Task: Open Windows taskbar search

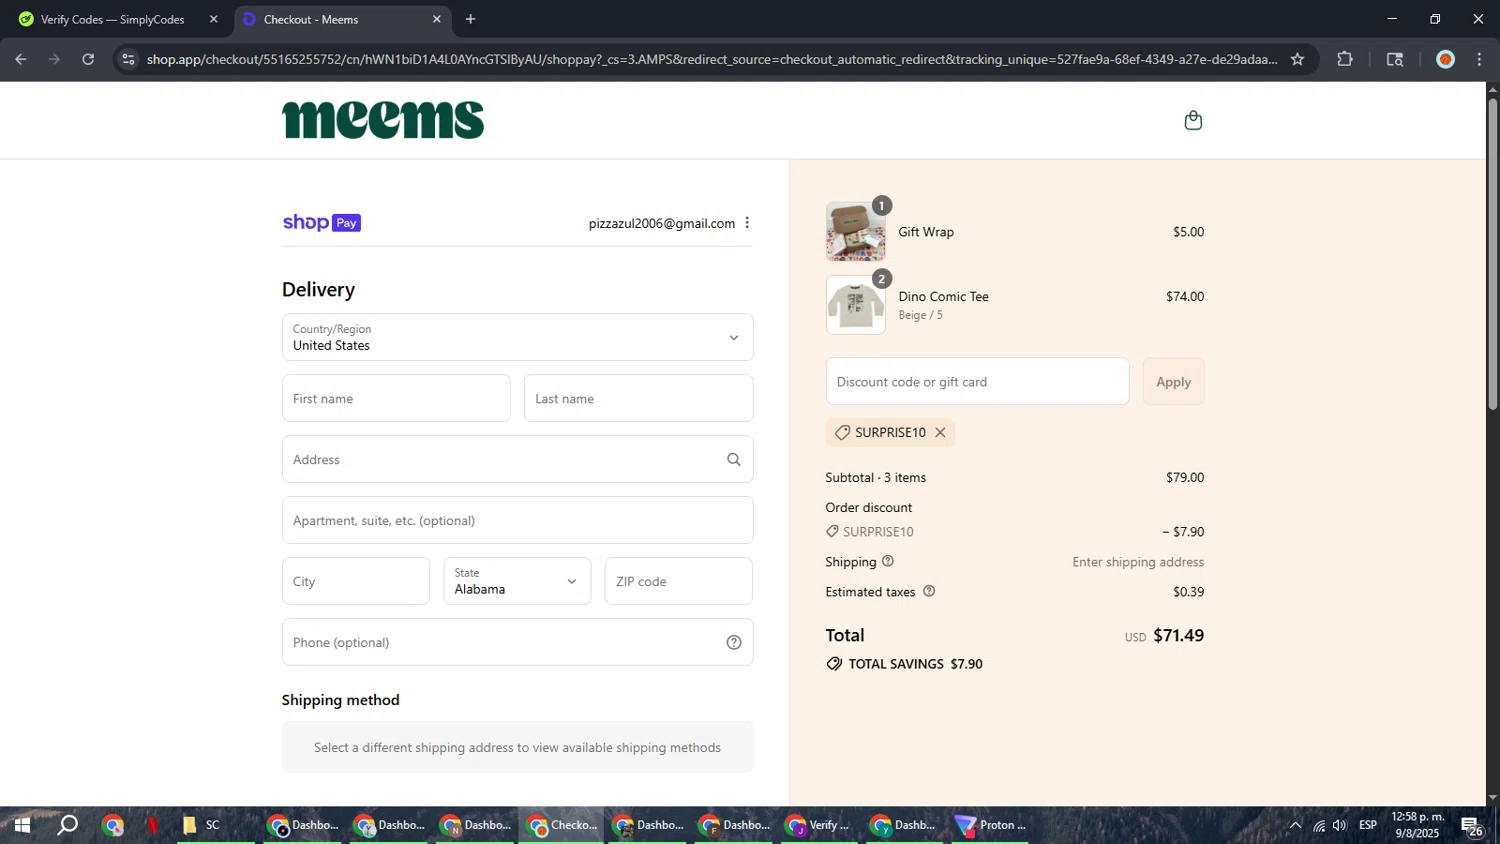Action: (67, 825)
